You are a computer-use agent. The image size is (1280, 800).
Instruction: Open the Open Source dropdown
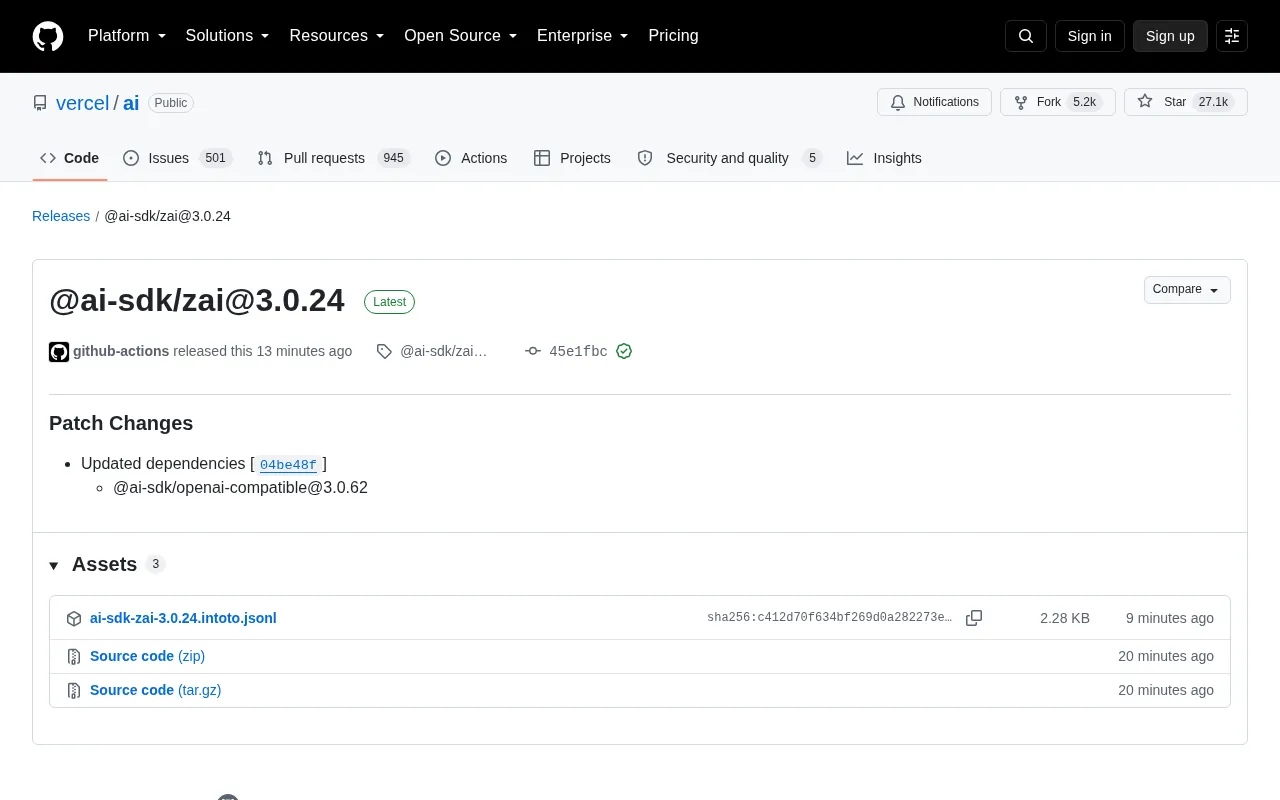pos(461,36)
